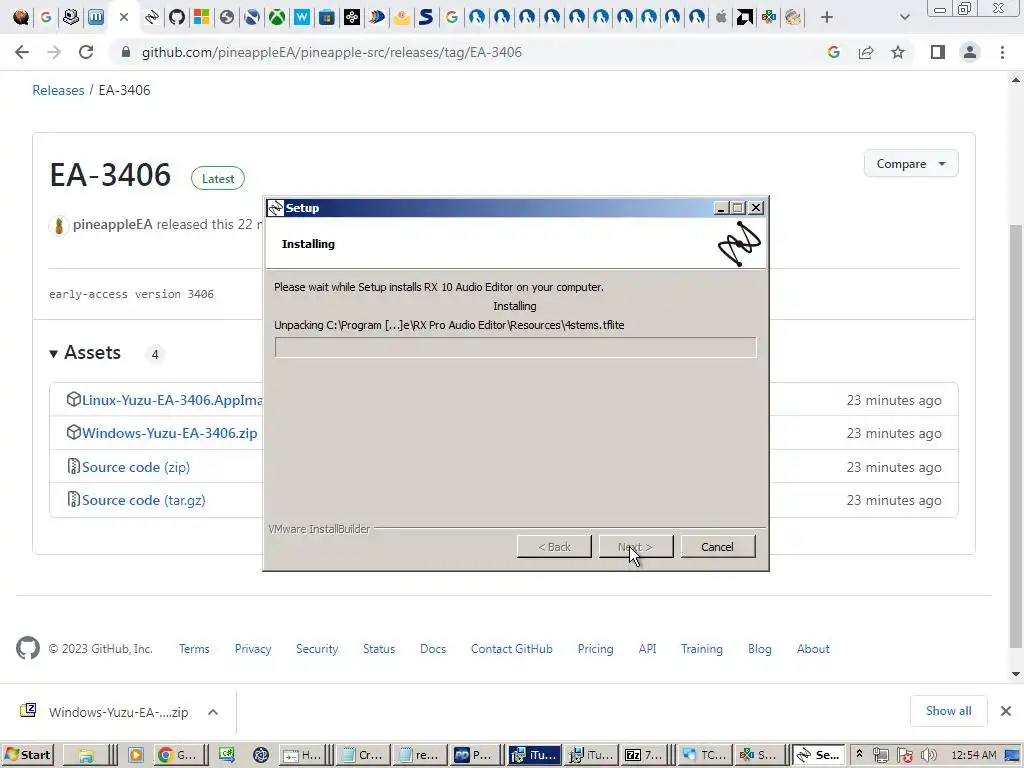Open the Training footer link

coord(701,648)
